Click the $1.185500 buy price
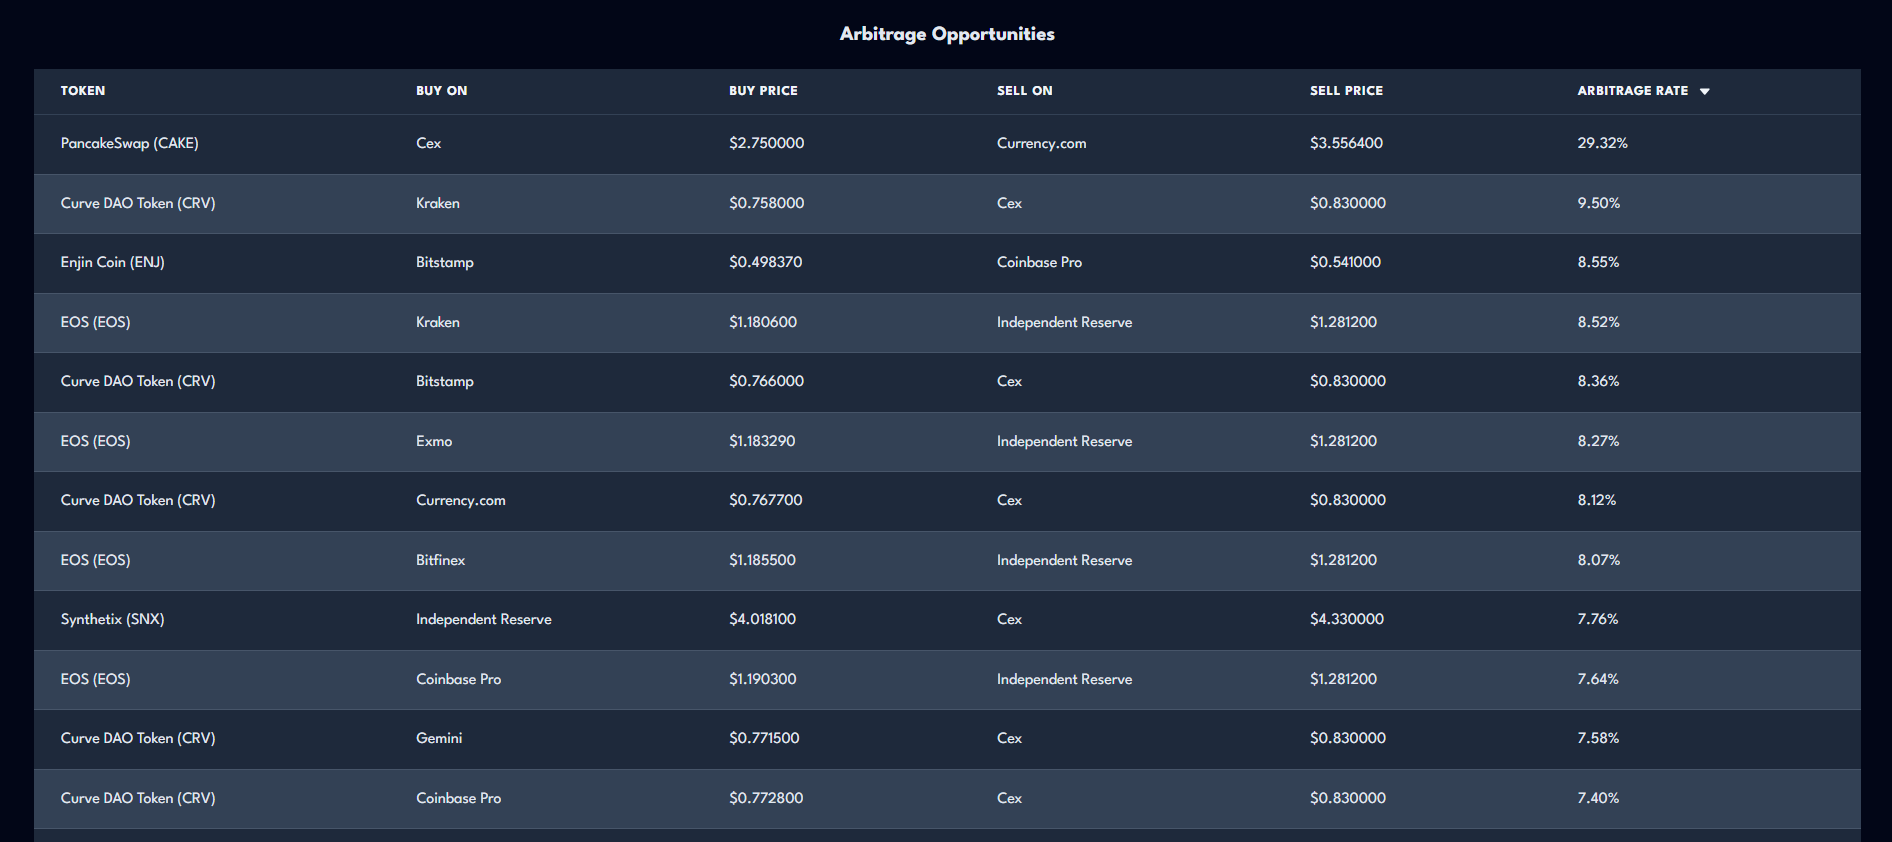Screen dimensions: 1892x842 pyautogui.click(x=763, y=560)
